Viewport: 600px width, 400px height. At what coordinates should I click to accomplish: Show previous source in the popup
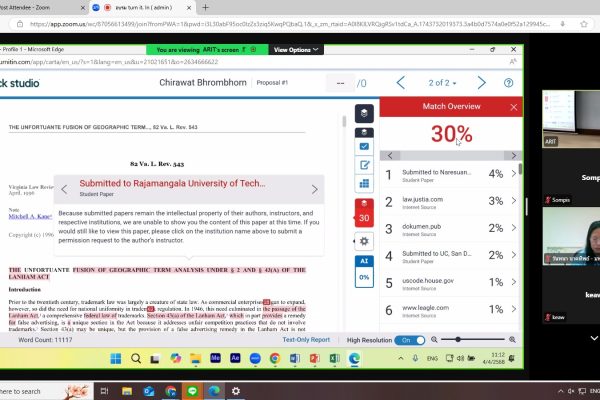point(64,189)
